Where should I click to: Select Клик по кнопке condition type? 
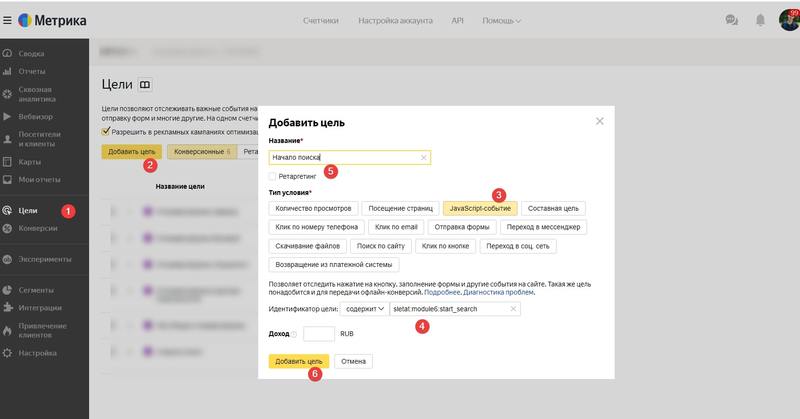click(445, 246)
